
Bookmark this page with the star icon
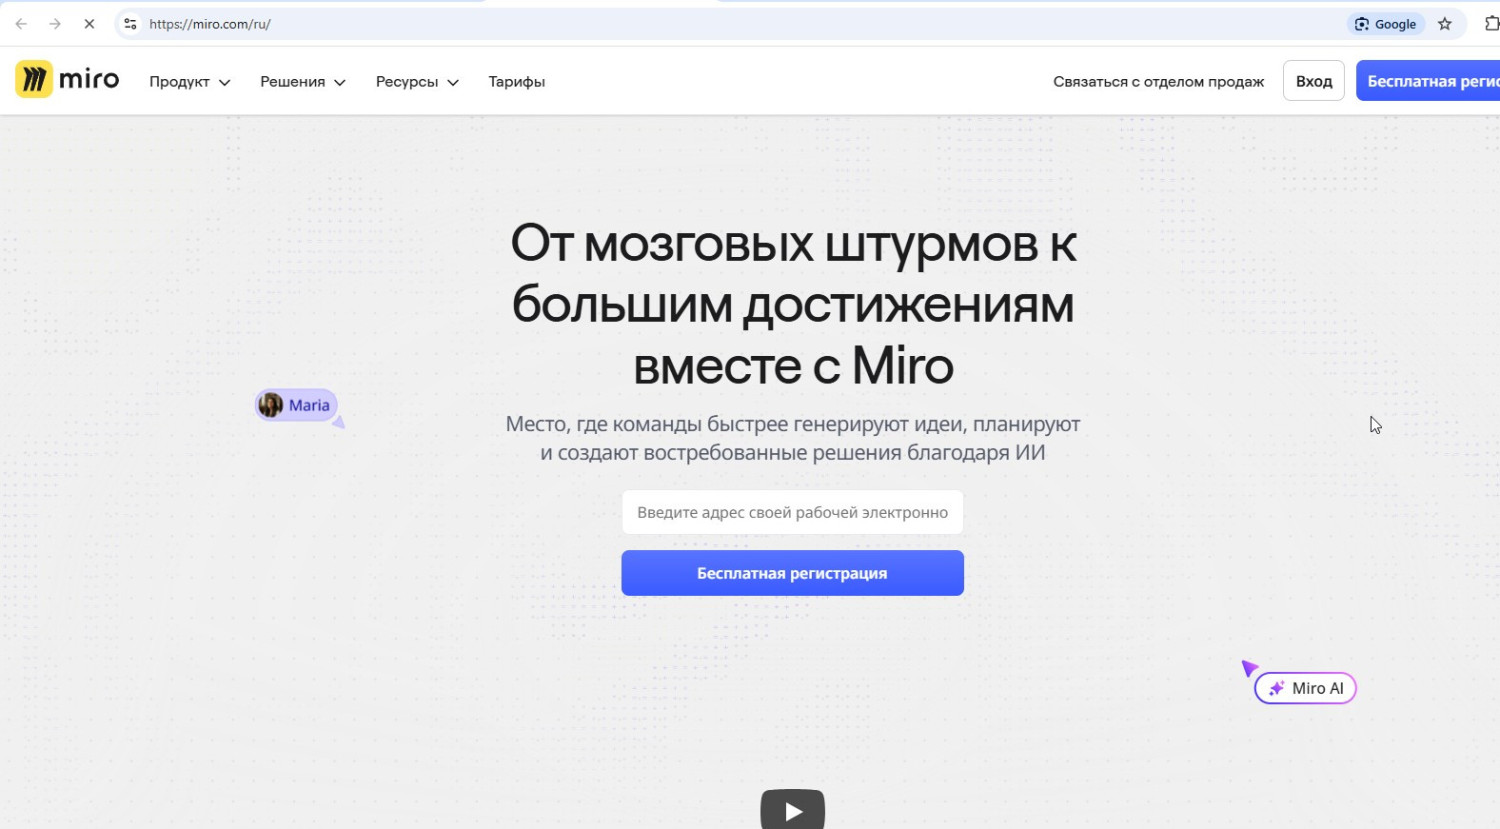click(1444, 24)
